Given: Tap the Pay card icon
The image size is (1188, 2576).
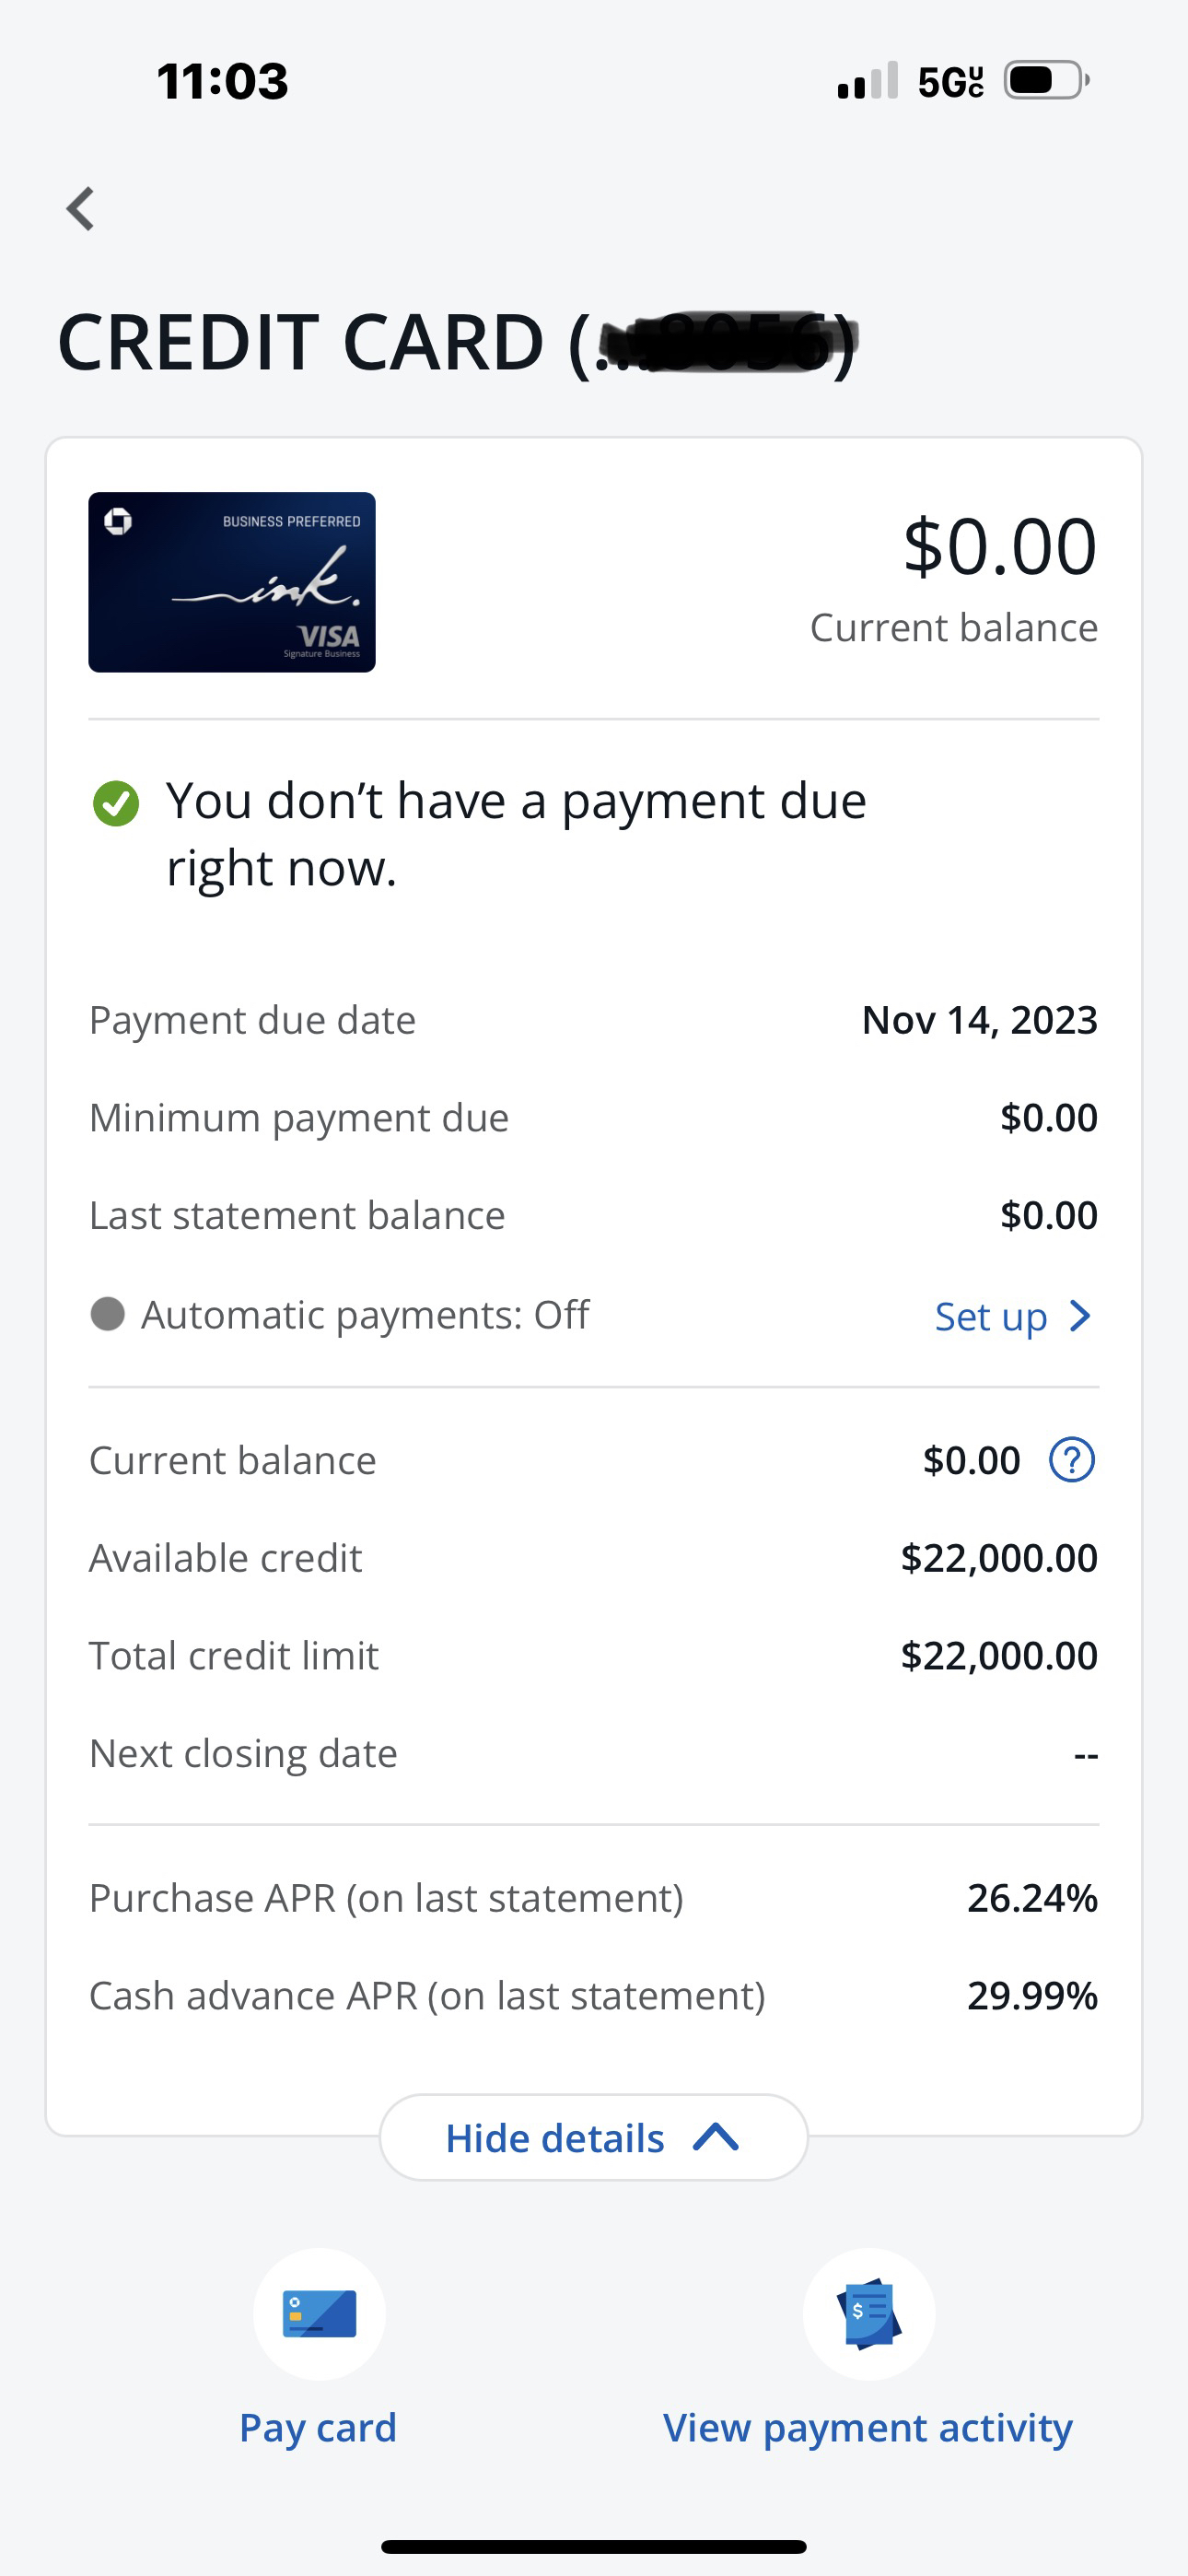Looking at the screenshot, I should 319,2314.
